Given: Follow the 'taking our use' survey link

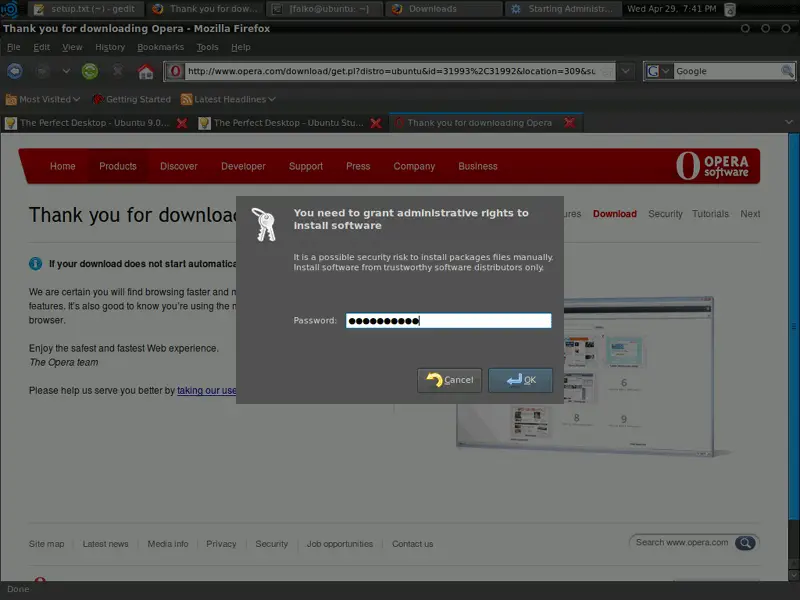Looking at the screenshot, I should click(x=207, y=390).
